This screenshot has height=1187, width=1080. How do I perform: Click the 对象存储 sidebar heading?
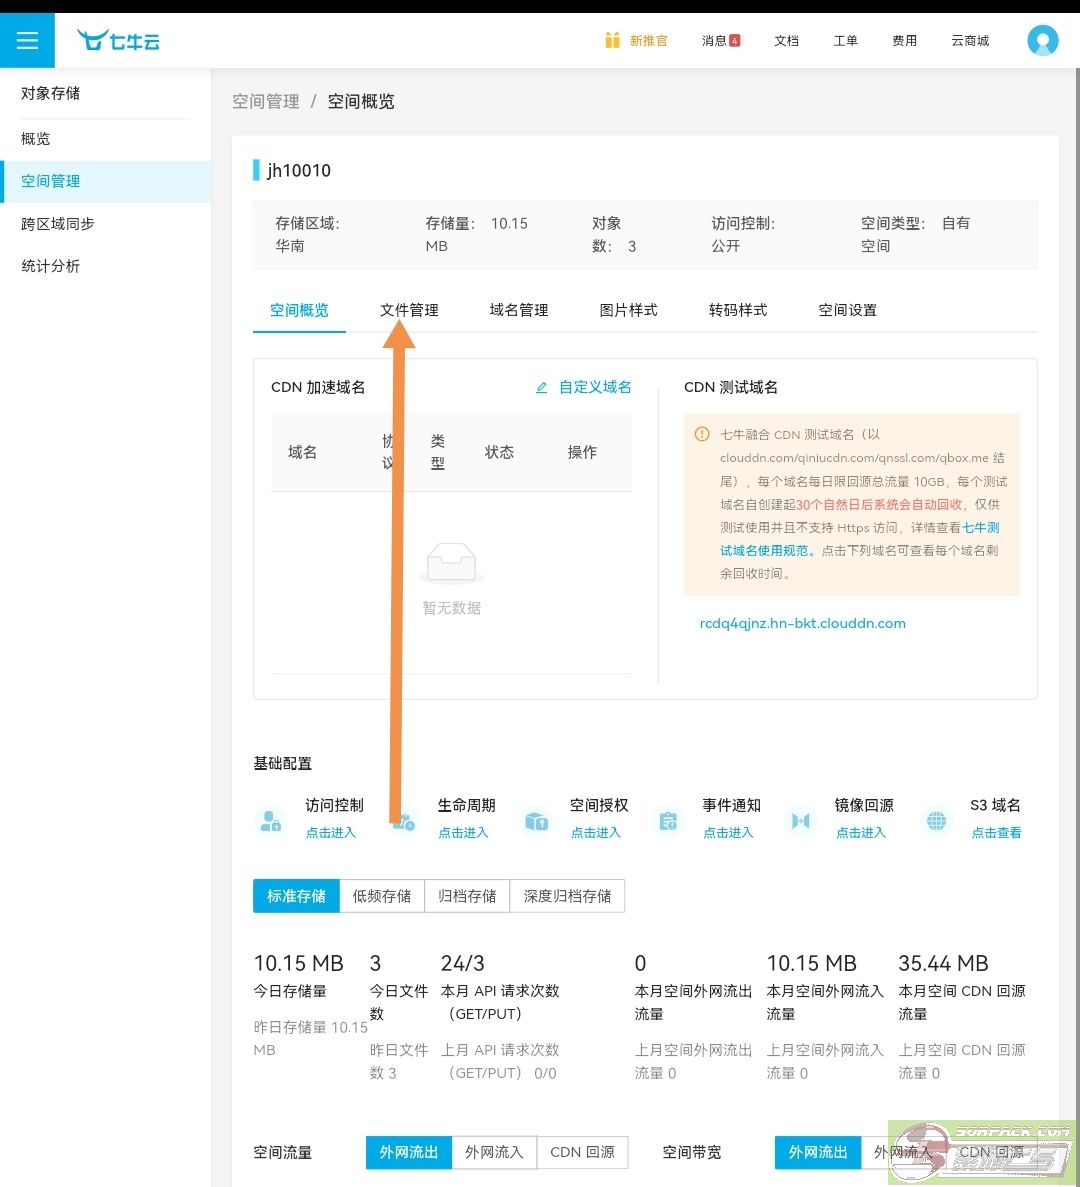[x=50, y=93]
